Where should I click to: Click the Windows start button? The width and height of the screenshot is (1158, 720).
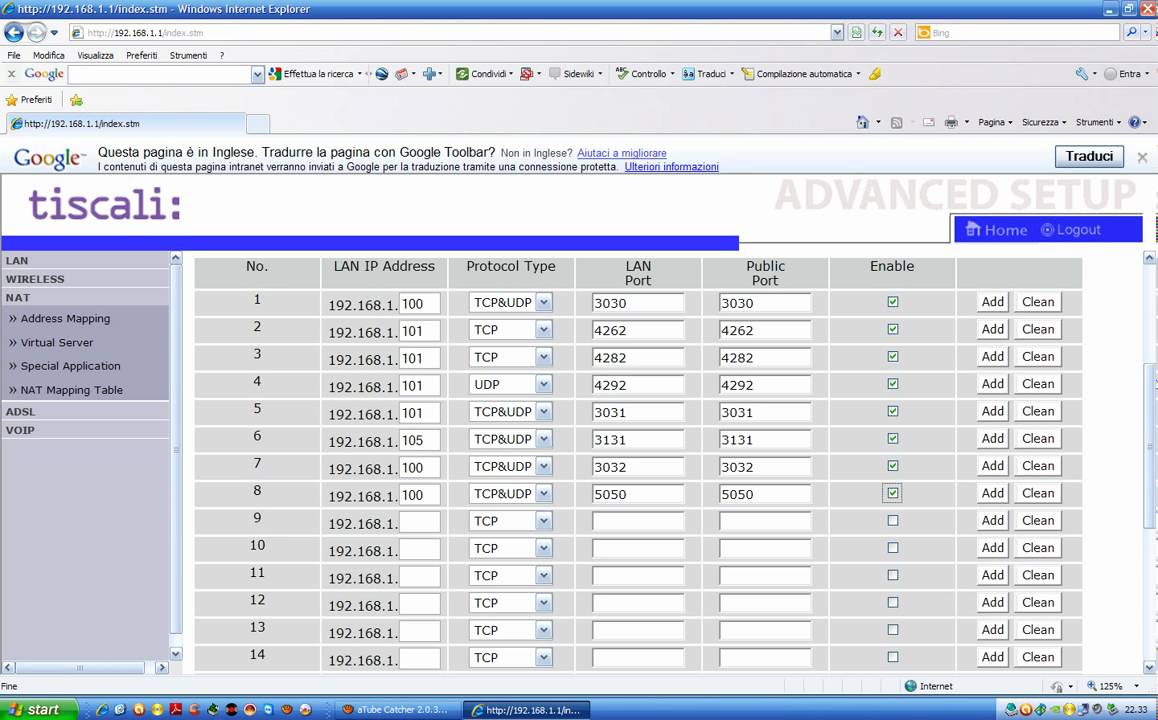38,710
